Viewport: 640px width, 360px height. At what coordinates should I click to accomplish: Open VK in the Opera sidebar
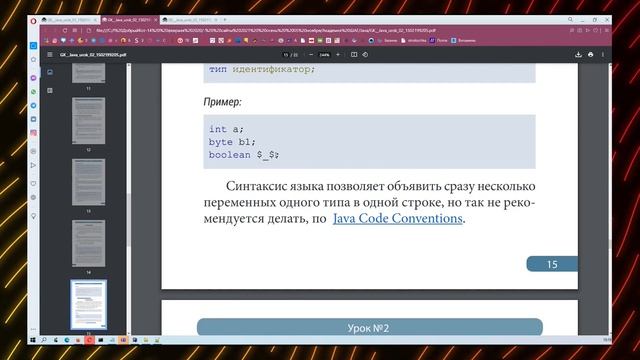click(x=33, y=119)
